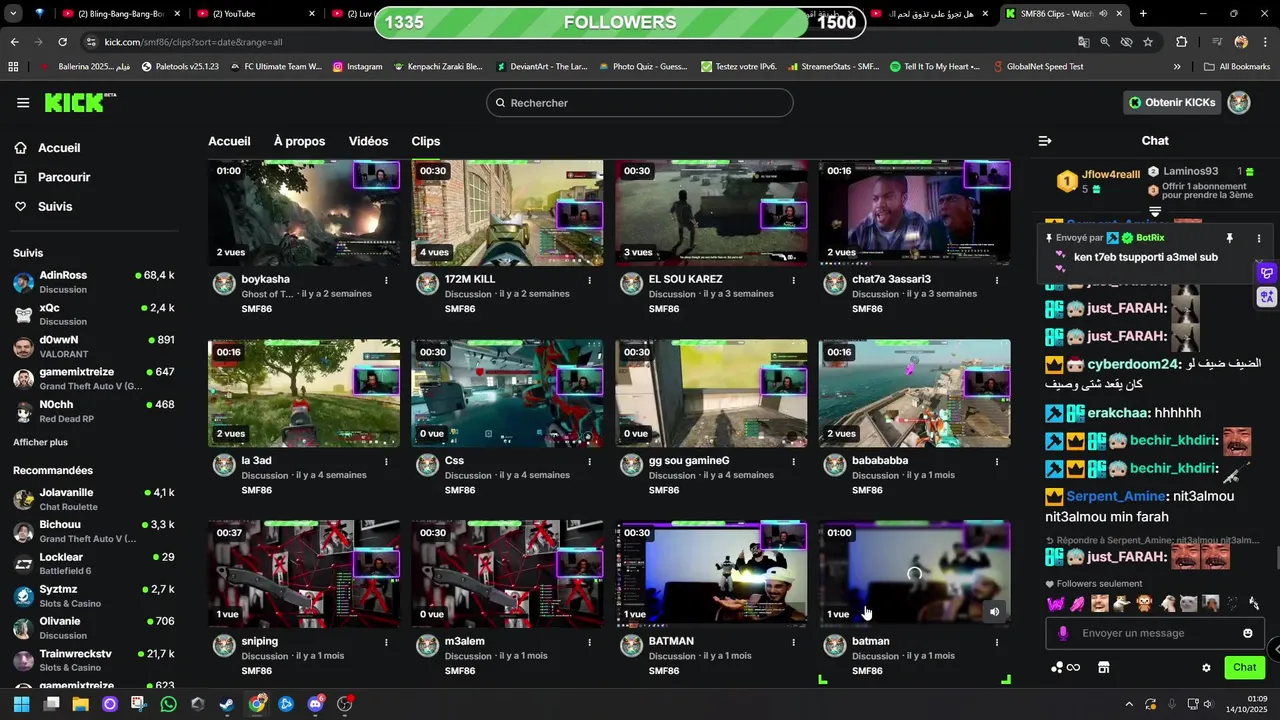This screenshot has width=1280, height=720.
Task: Open the Chrome three-dot menu
Action: (x=1264, y=42)
